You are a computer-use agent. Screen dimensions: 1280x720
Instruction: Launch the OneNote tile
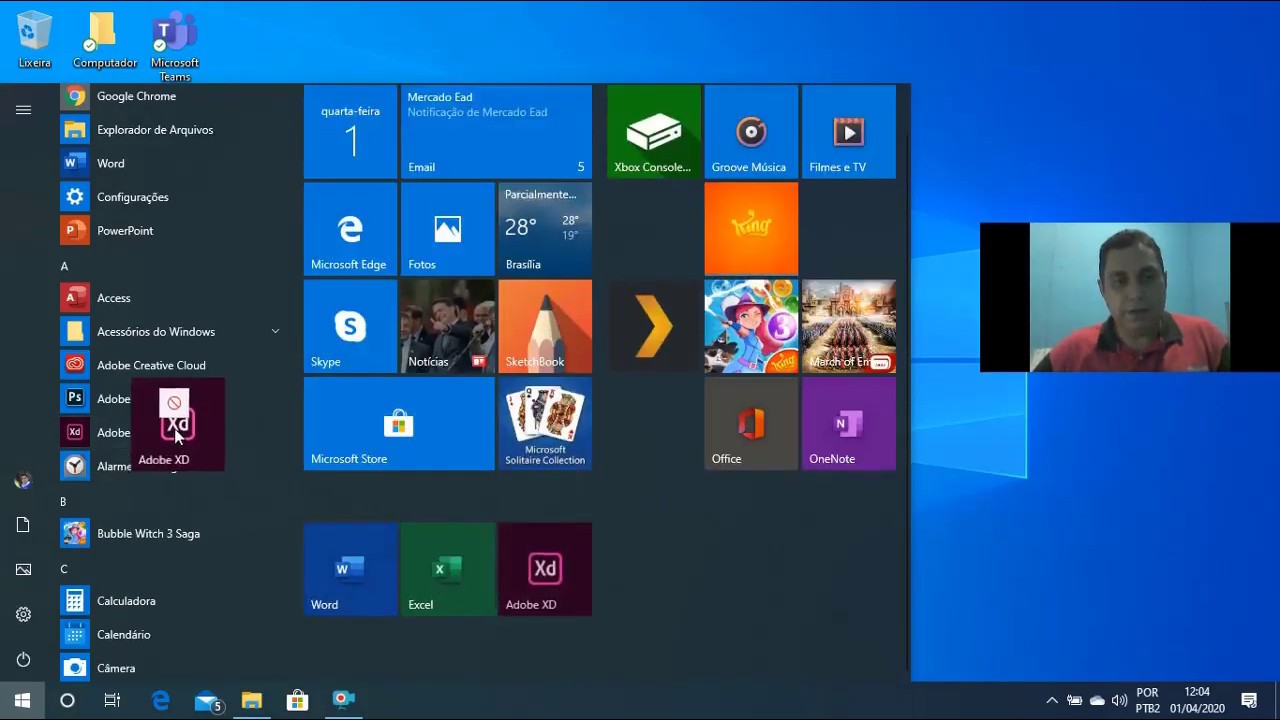click(849, 423)
